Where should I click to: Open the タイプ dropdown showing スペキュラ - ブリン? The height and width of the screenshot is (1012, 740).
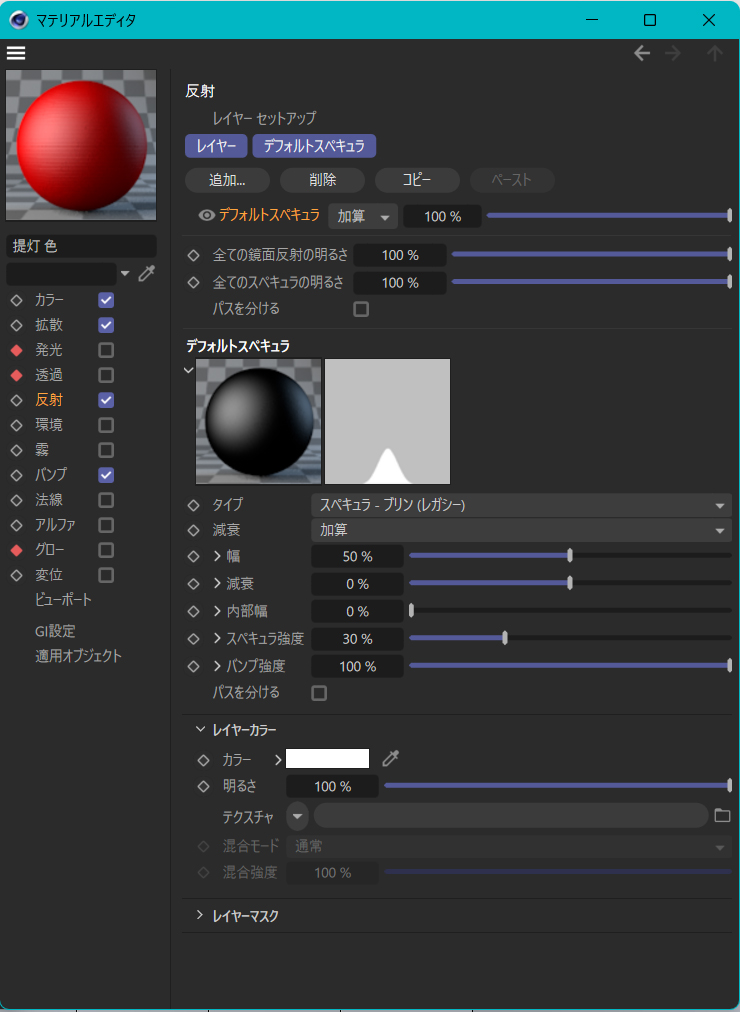coord(521,505)
